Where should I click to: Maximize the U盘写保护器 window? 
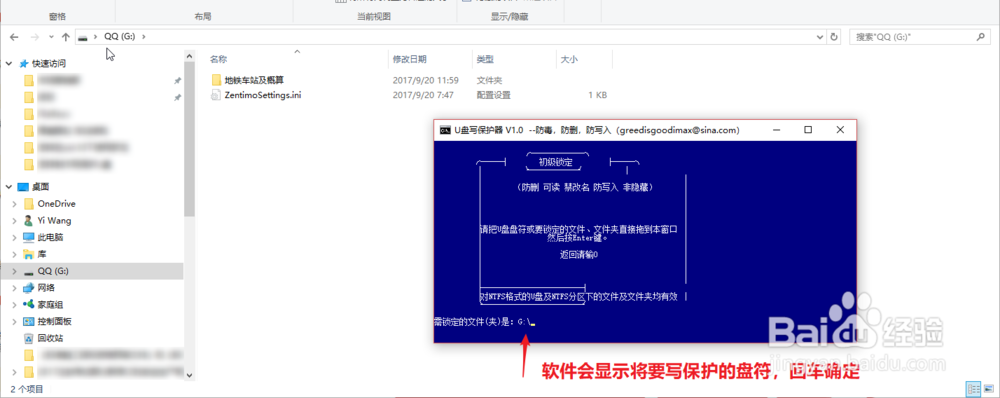[808, 129]
